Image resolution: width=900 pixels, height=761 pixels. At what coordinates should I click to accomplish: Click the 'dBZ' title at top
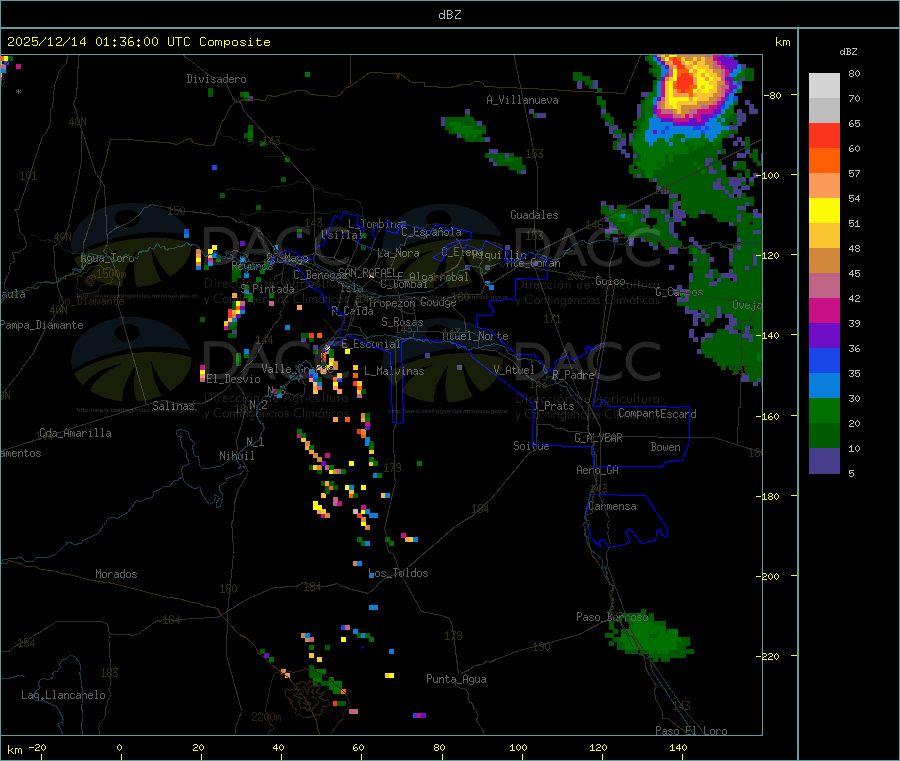tap(449, 15)
